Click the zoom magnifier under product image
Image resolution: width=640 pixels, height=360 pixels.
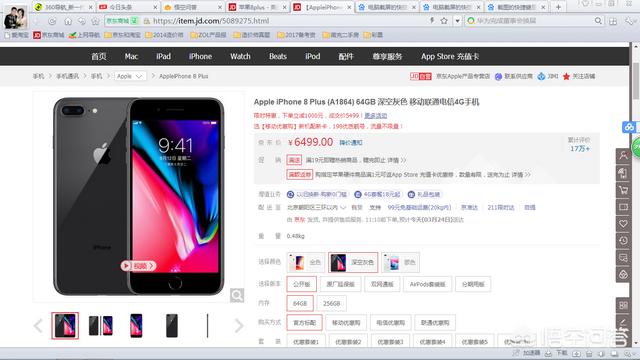pyautogui.click(x=237, y=295)
